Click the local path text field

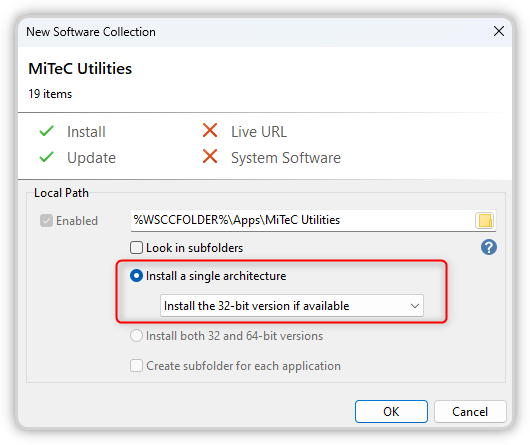pos(303,220)
